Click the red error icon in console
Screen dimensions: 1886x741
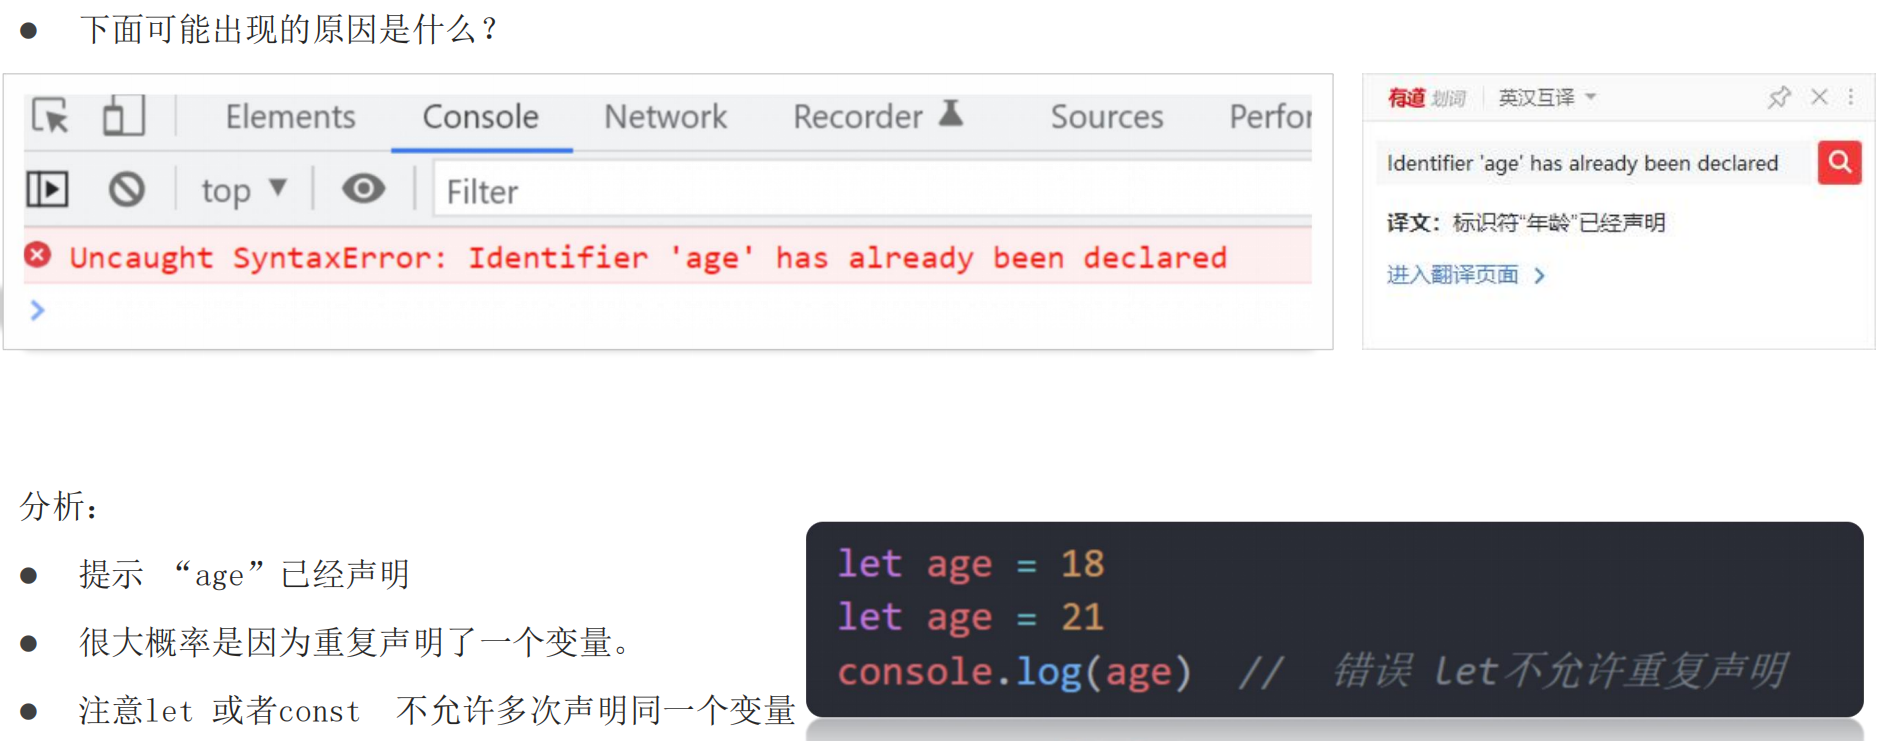38,256
